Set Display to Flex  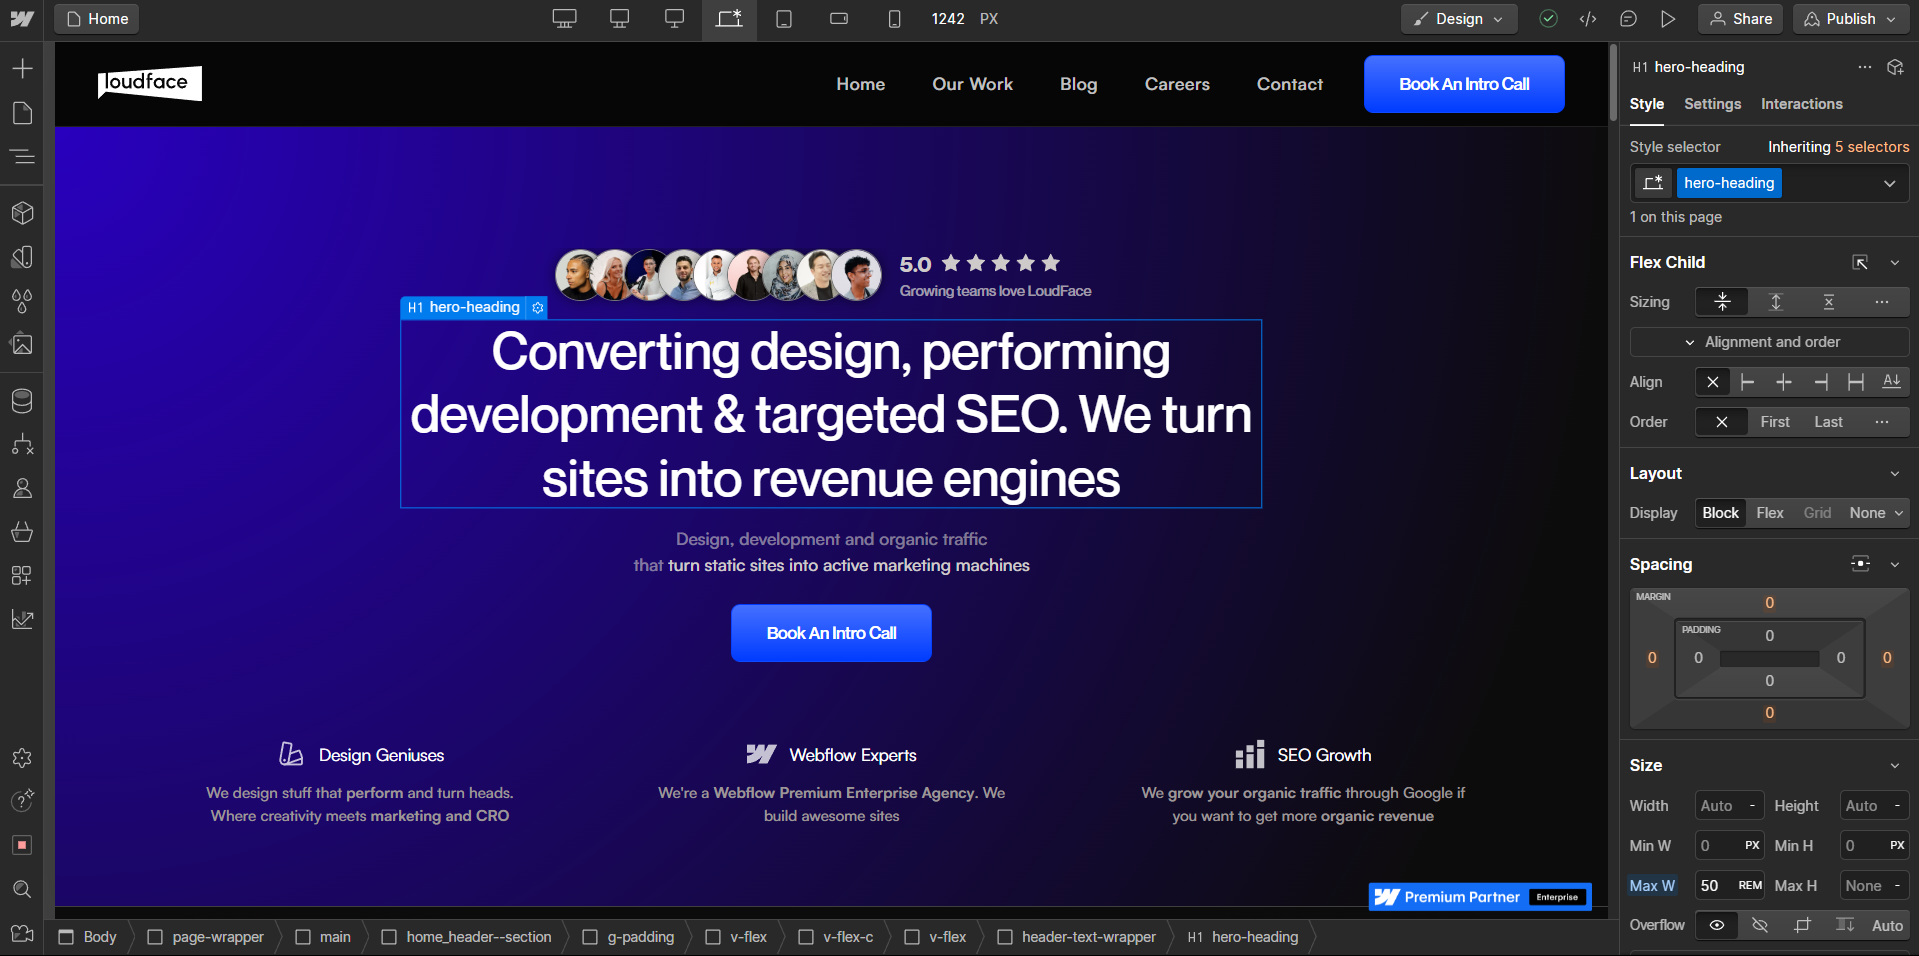coord(1770,513)
